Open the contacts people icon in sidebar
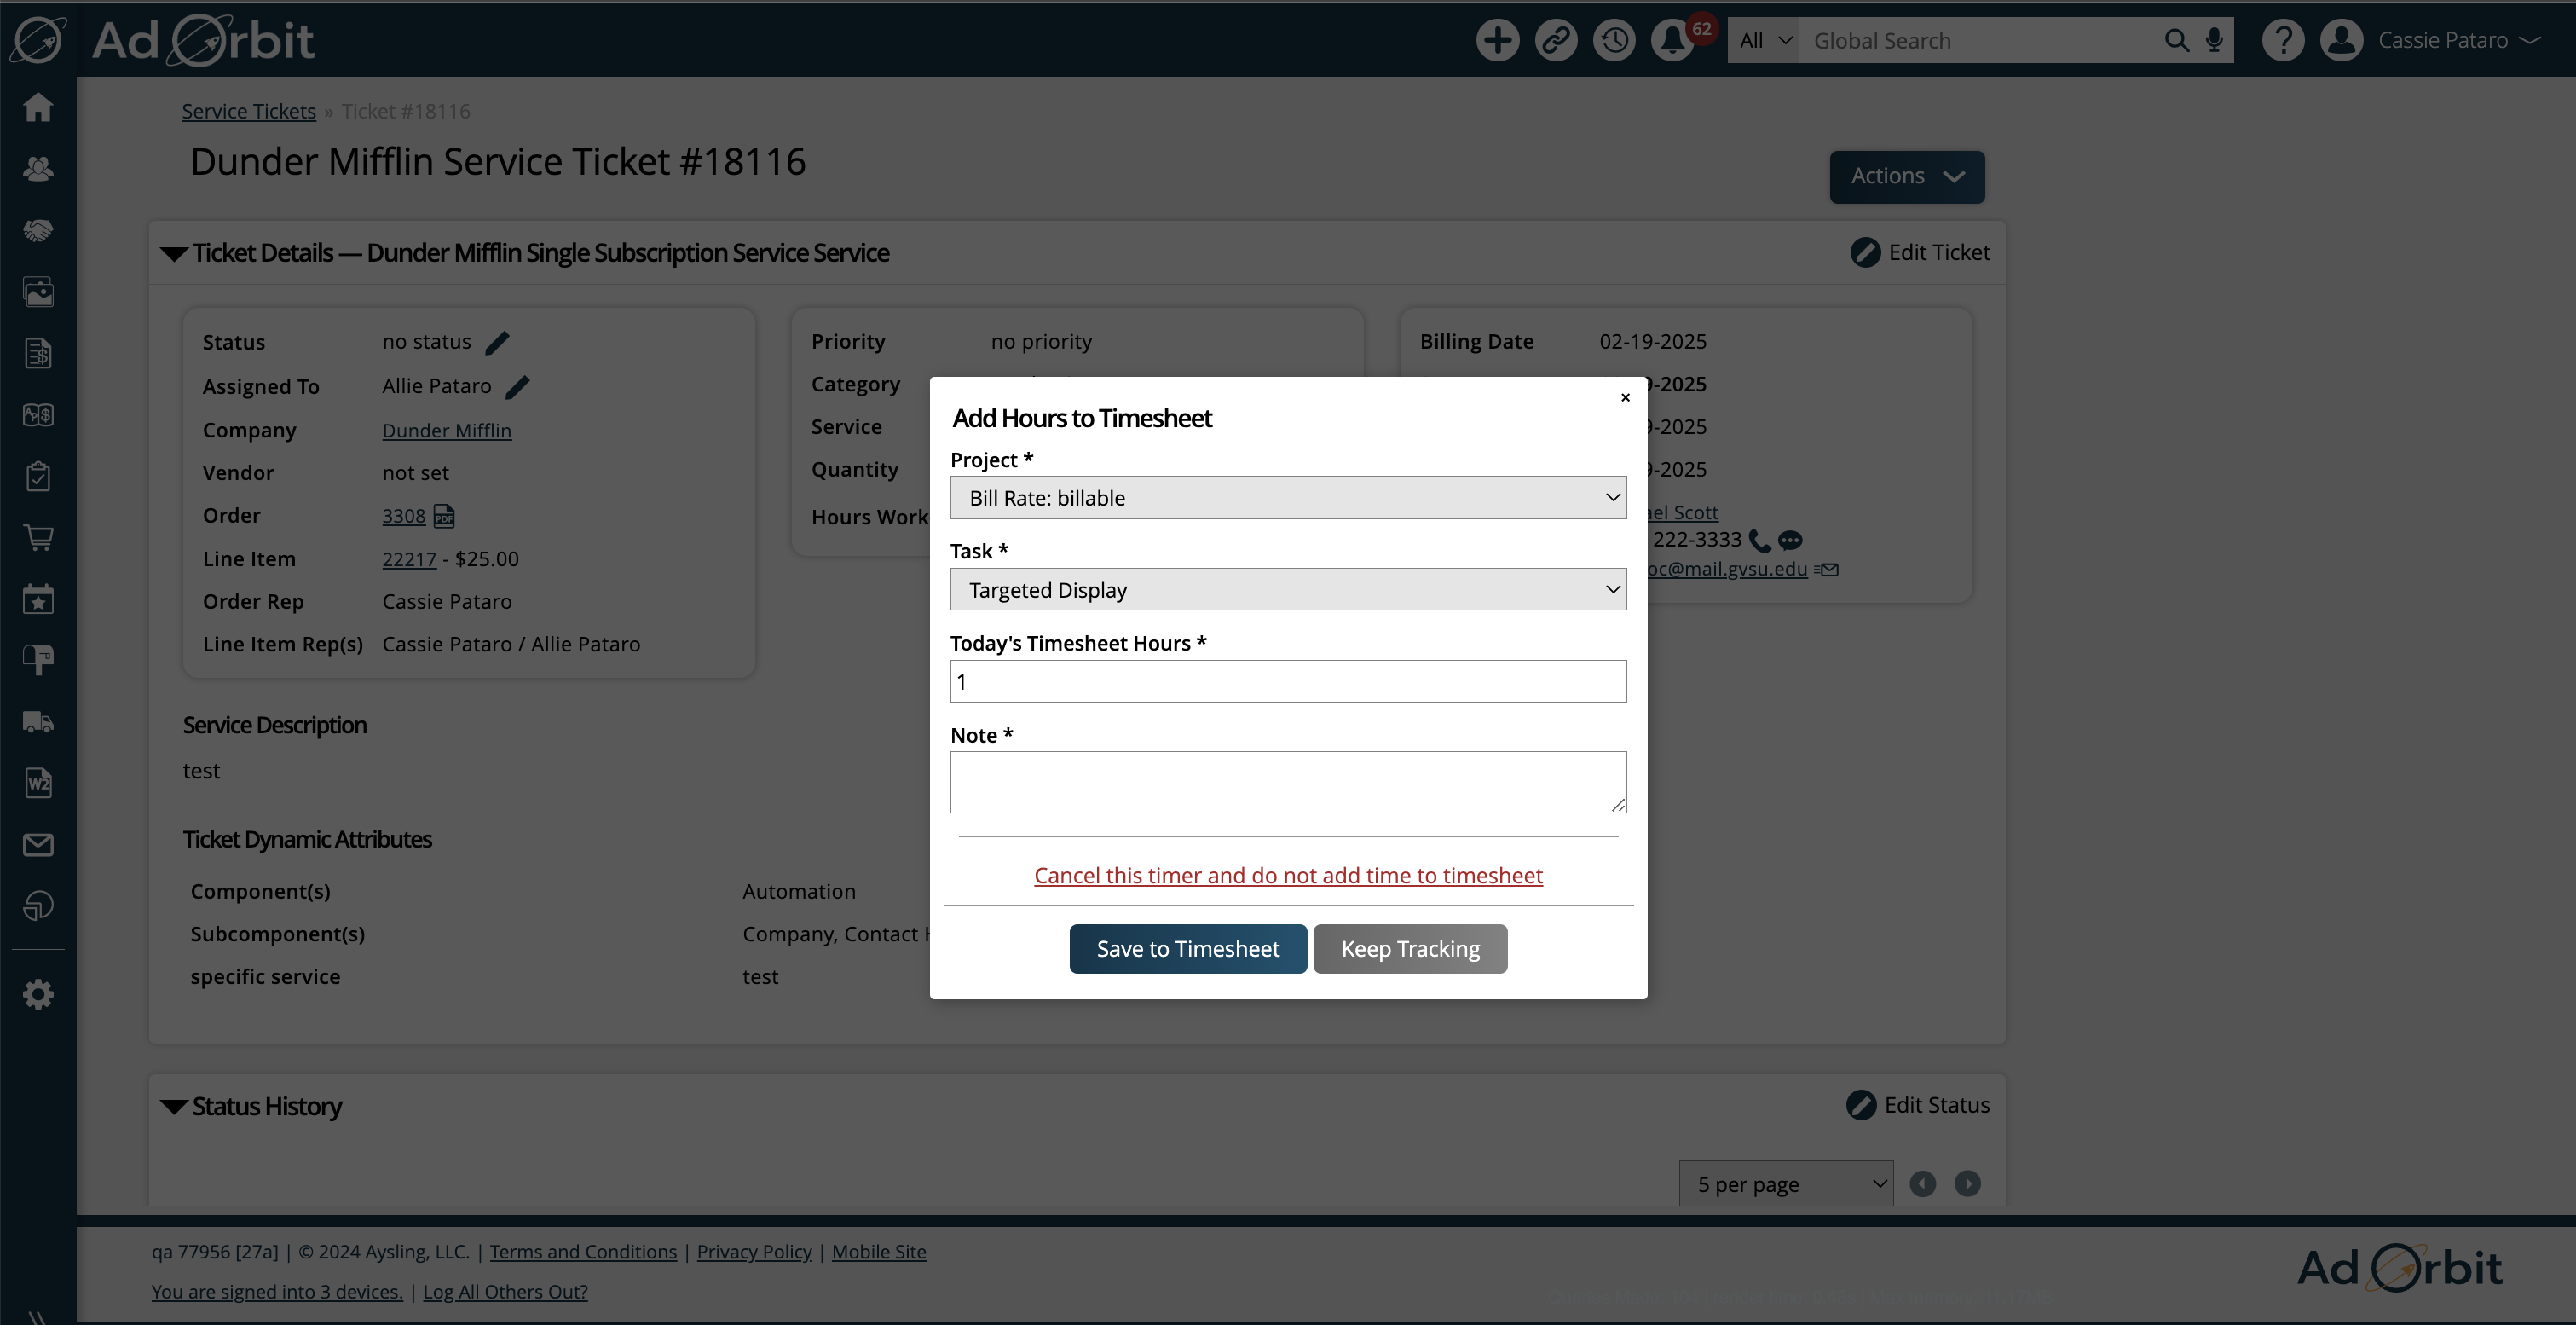This screenshot has height=1325, width=2576. click(38, 169)
